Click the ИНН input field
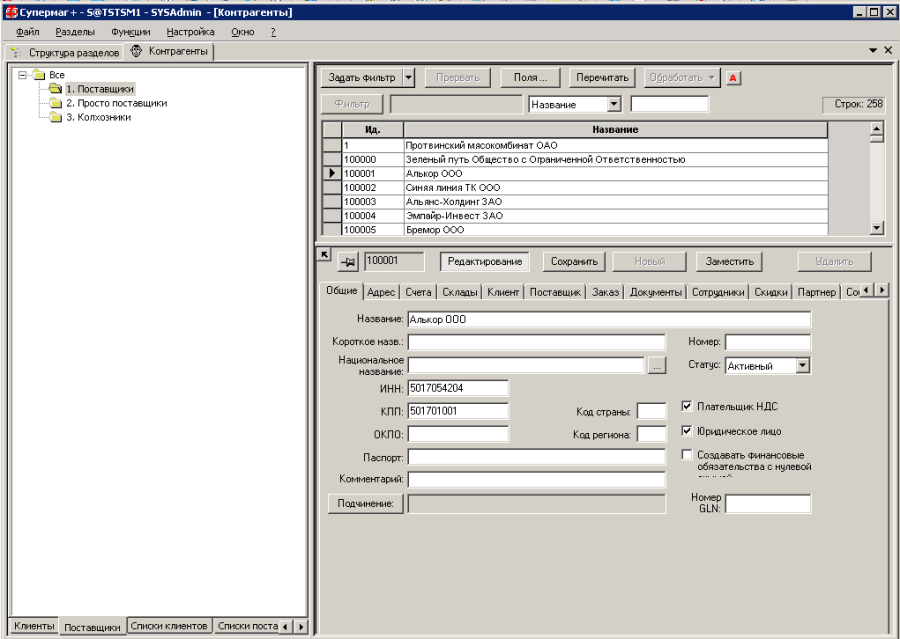This screenshot has width=900, height=639. (x=458, y=388)
